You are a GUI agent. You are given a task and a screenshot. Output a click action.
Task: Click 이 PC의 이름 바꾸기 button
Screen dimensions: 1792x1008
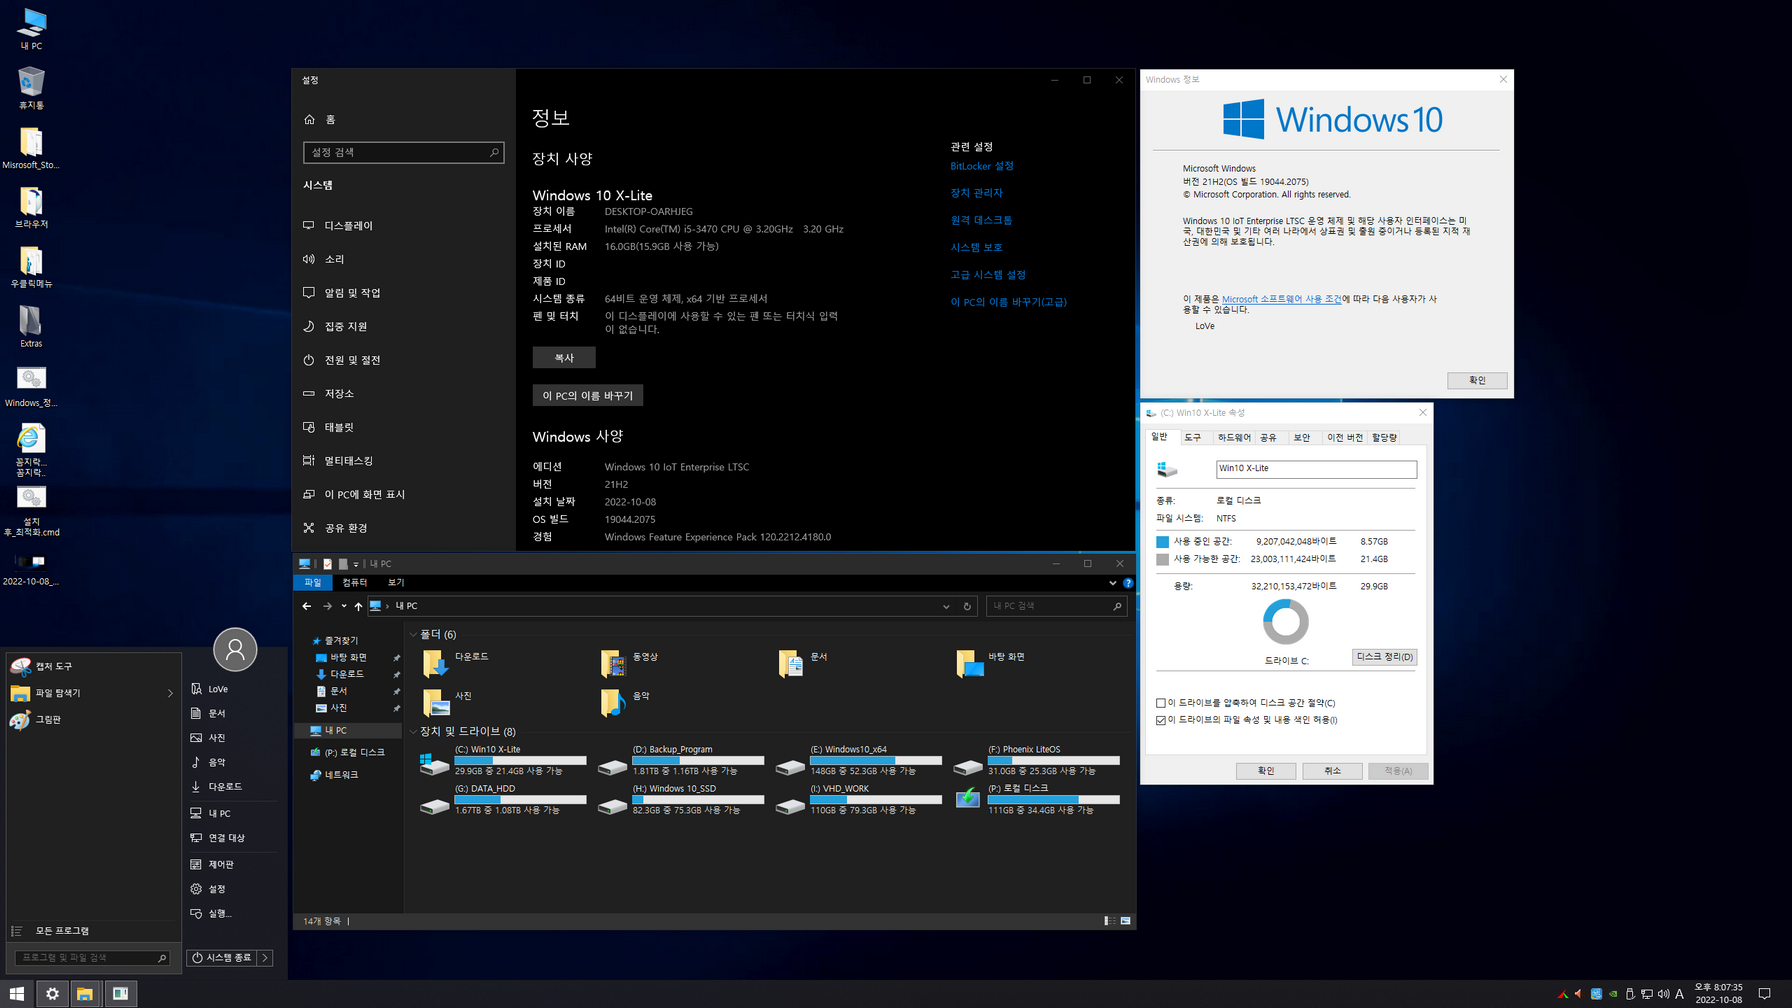coord(588,396)
